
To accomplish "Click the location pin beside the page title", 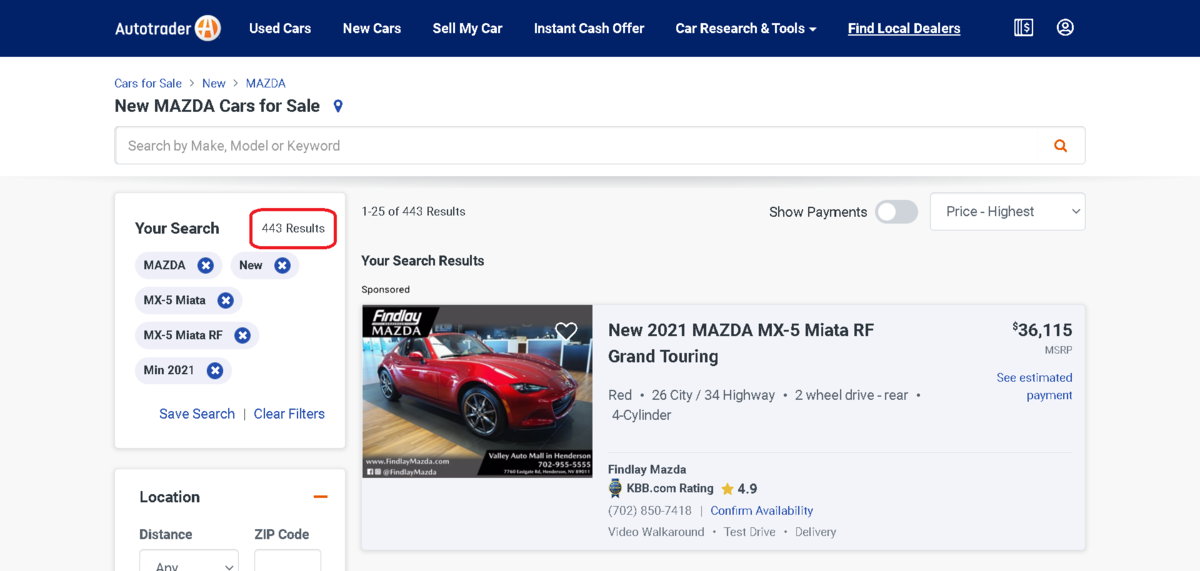I will (338, 106).
